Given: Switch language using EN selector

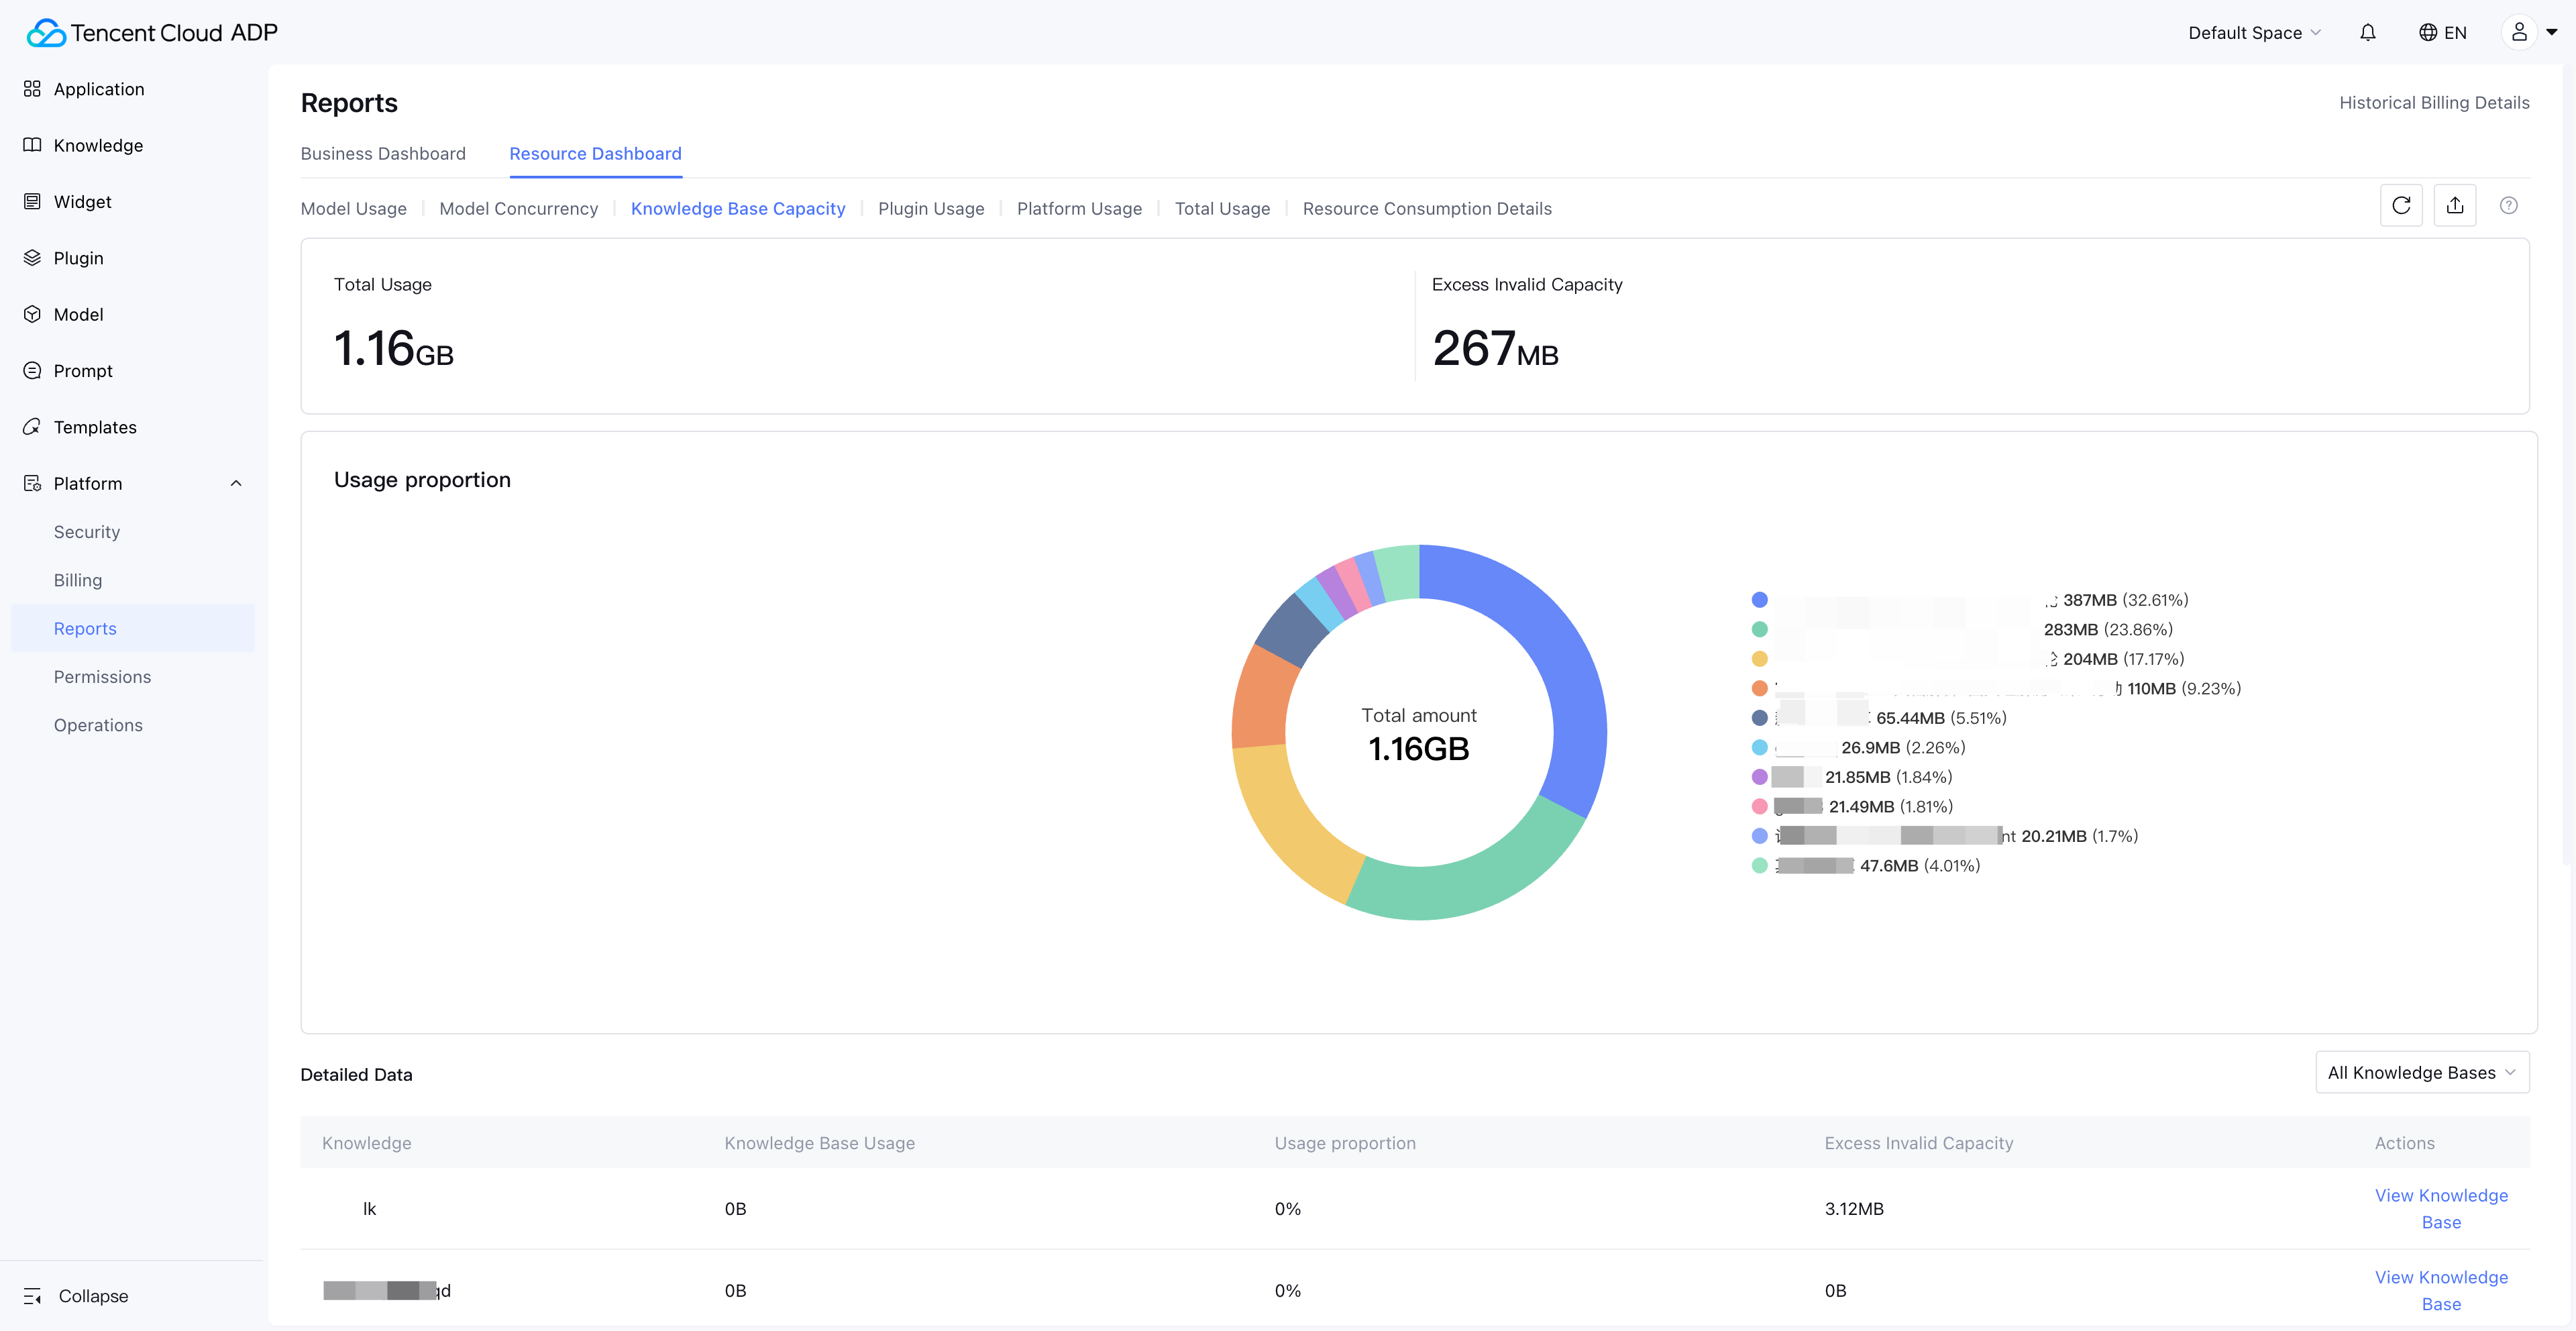Looking at the screenshot, I should [x=2442, y=33].
